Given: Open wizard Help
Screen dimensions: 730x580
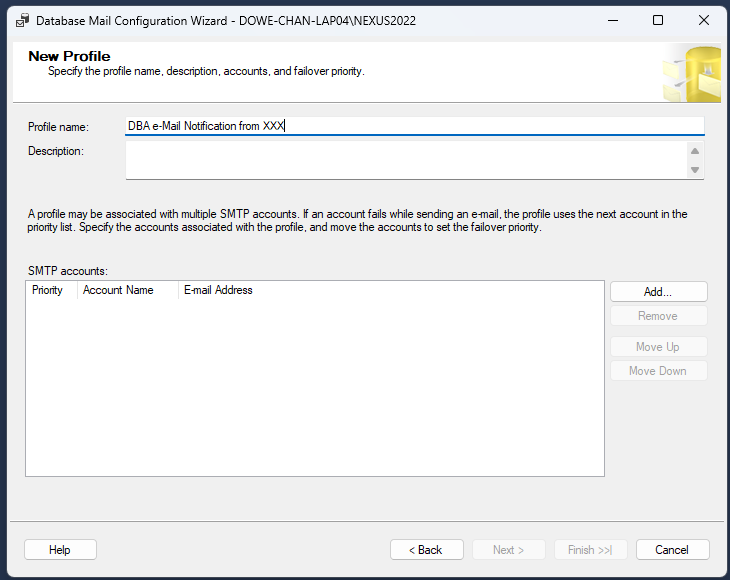Looking at the screenshot, I should coord(60,550).
